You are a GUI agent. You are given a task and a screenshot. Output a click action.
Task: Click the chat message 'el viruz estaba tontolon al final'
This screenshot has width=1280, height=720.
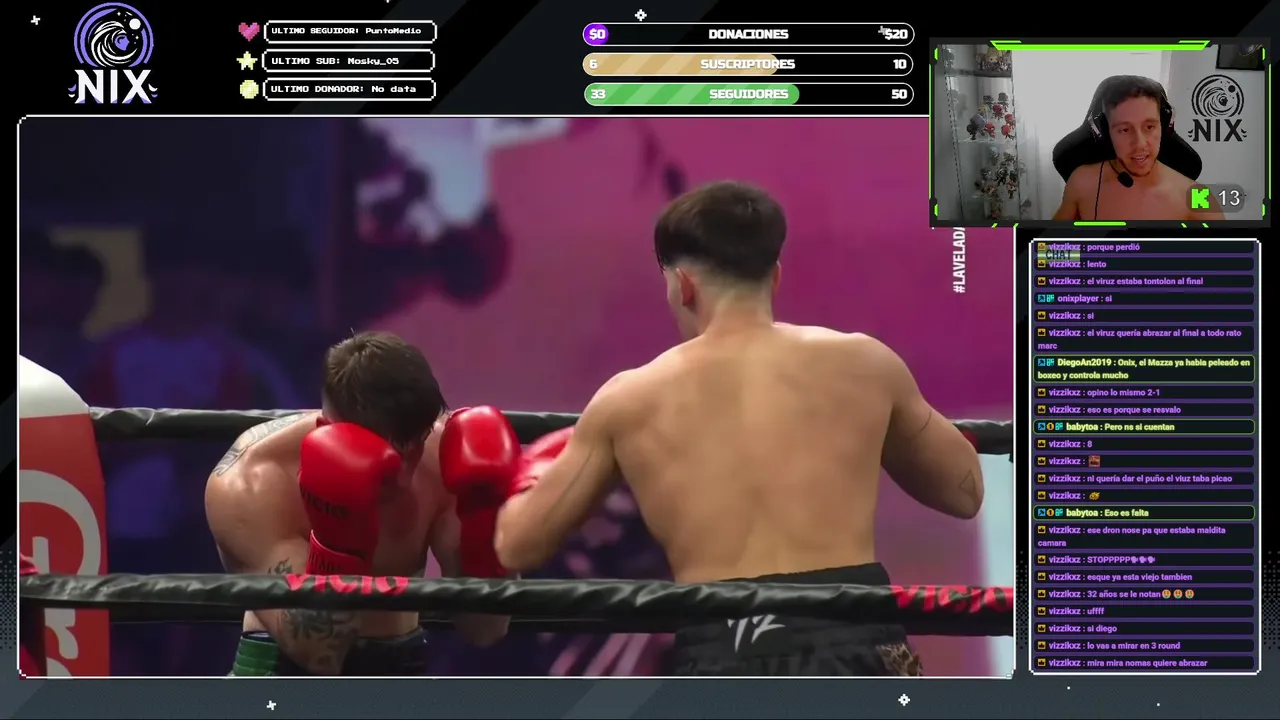[x=1145, y=281]
